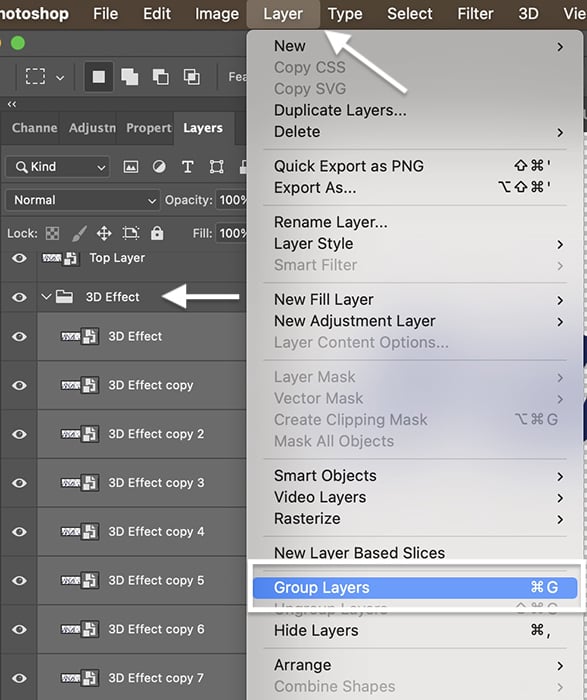
Task: Open the Filter menu
Action: pos(475,13)
